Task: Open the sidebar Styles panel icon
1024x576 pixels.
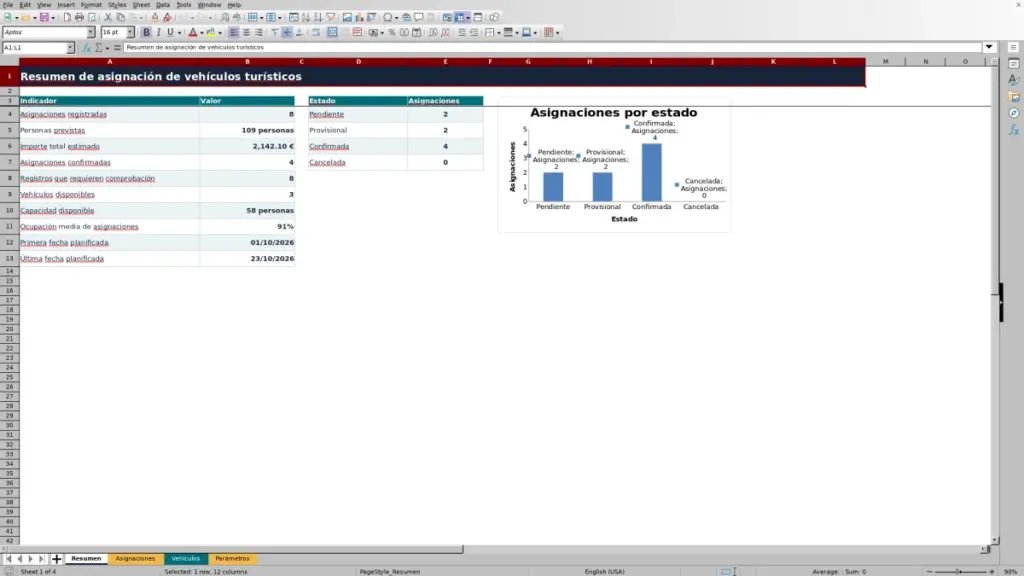Action: [x=1014, y=80]
